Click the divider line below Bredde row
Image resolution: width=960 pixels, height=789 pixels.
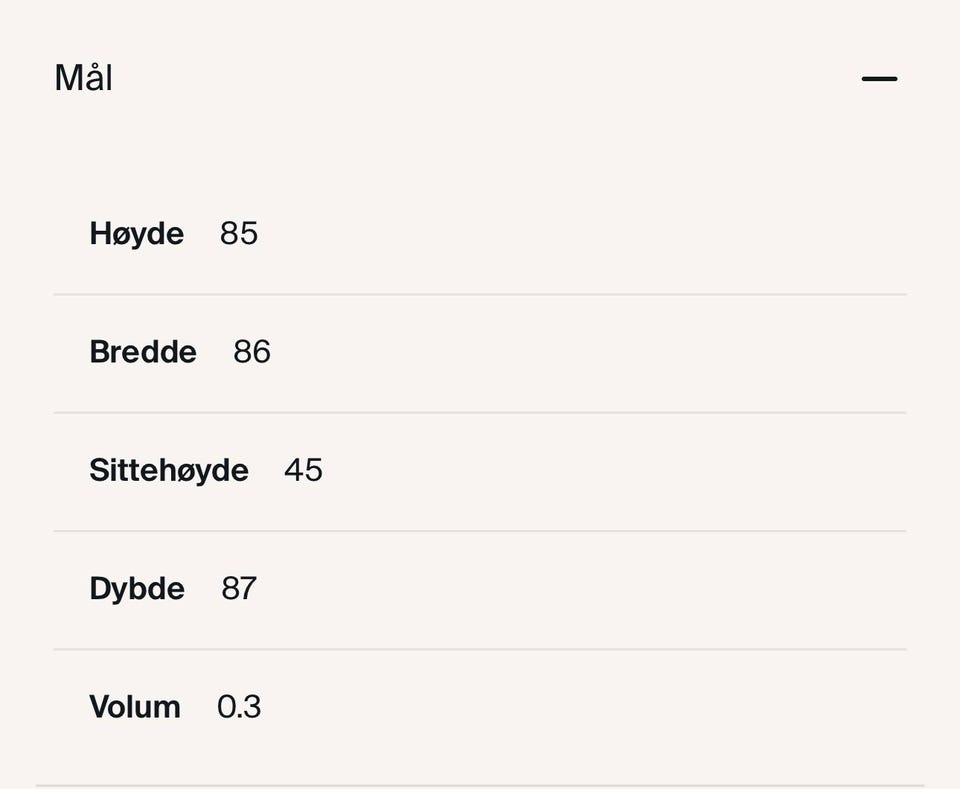point(480,412)
